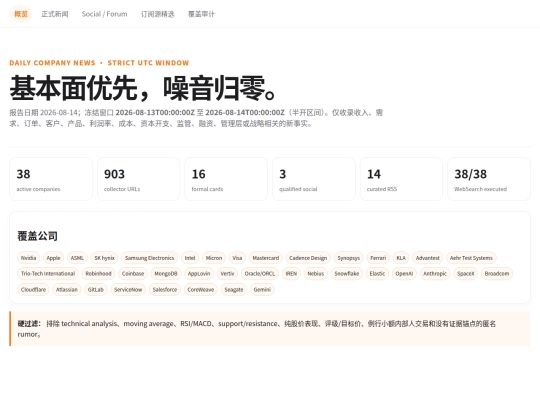This screenshot has height=405, width=540.
Task: Pick the Intel chip
Action: coord(190,258)
